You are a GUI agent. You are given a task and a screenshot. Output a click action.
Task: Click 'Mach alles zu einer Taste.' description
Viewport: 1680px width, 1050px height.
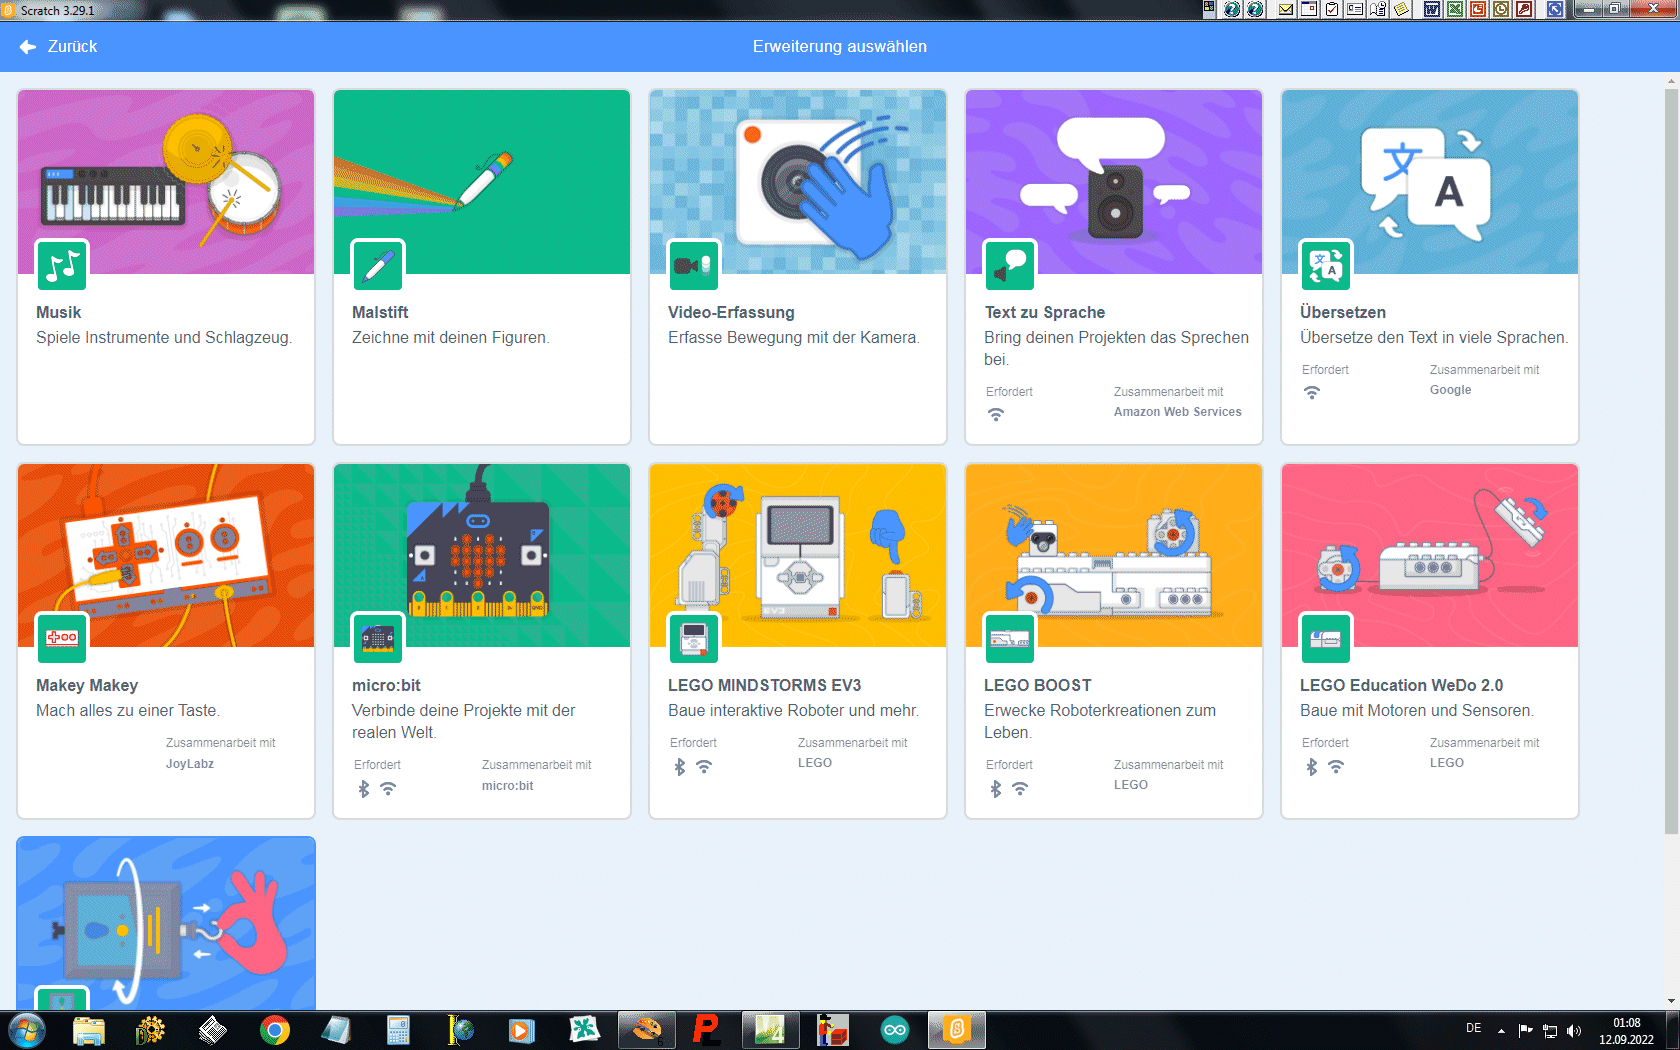128,711
